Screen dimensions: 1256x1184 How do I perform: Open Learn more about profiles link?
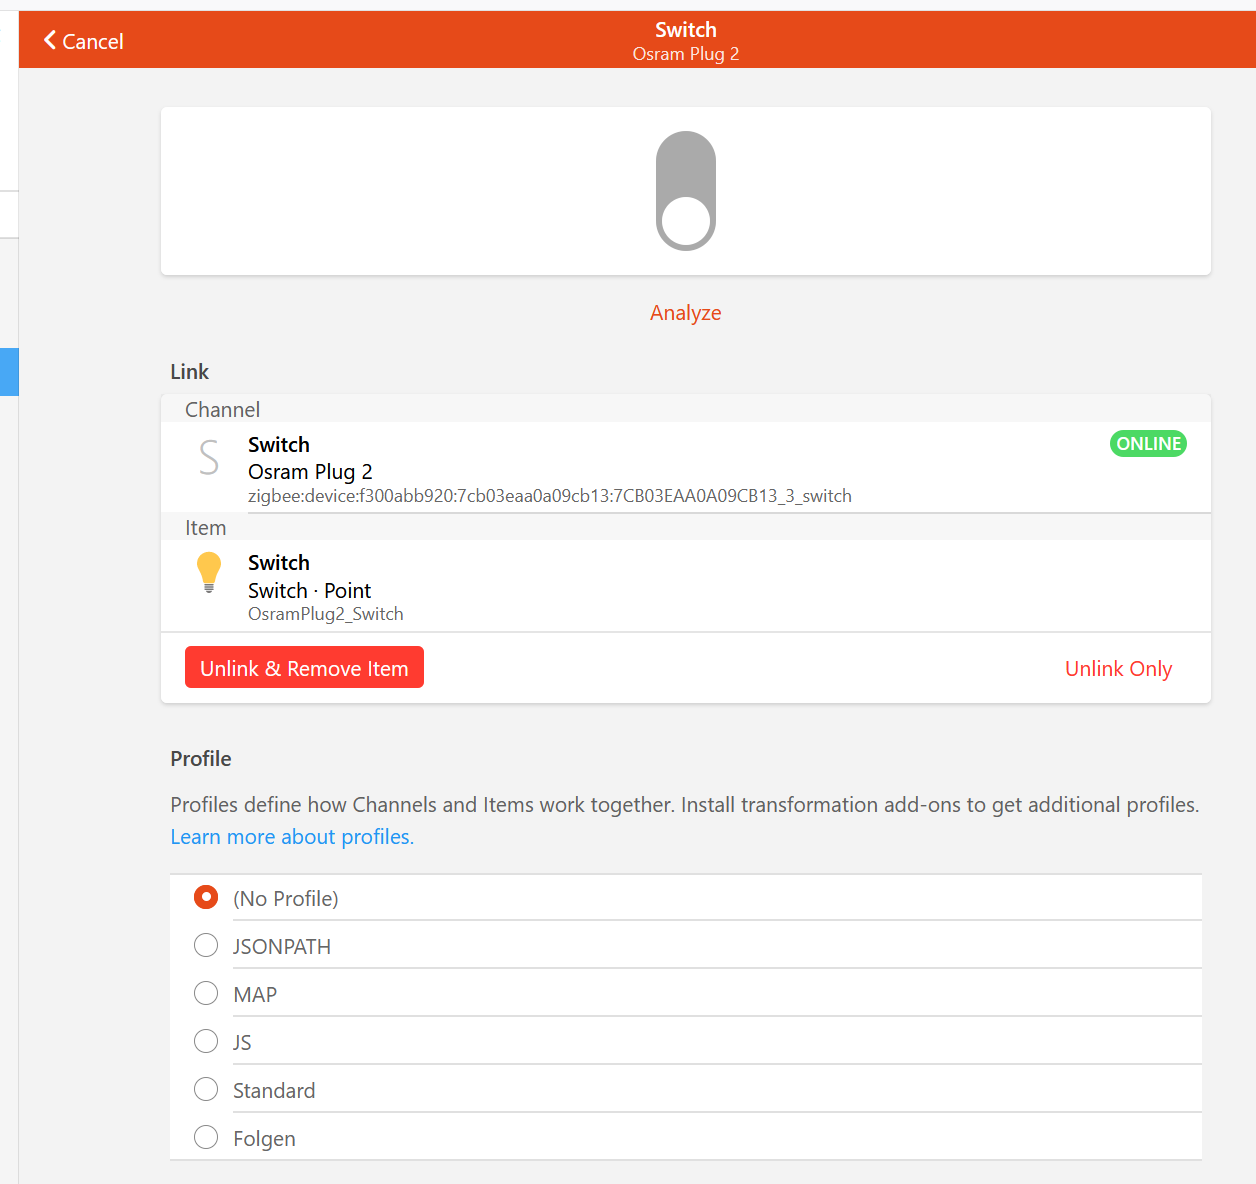[x=292, y=837]
